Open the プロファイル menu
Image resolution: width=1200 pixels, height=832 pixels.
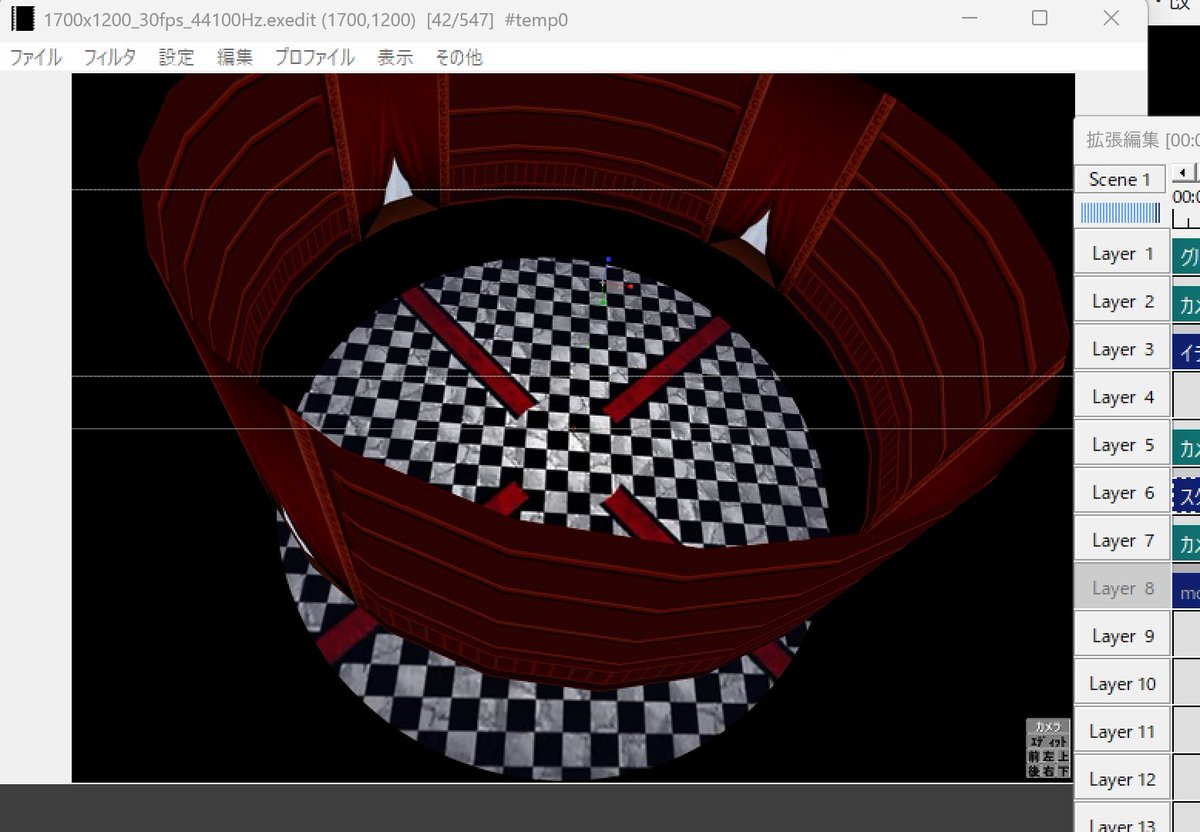pos(315,58)
